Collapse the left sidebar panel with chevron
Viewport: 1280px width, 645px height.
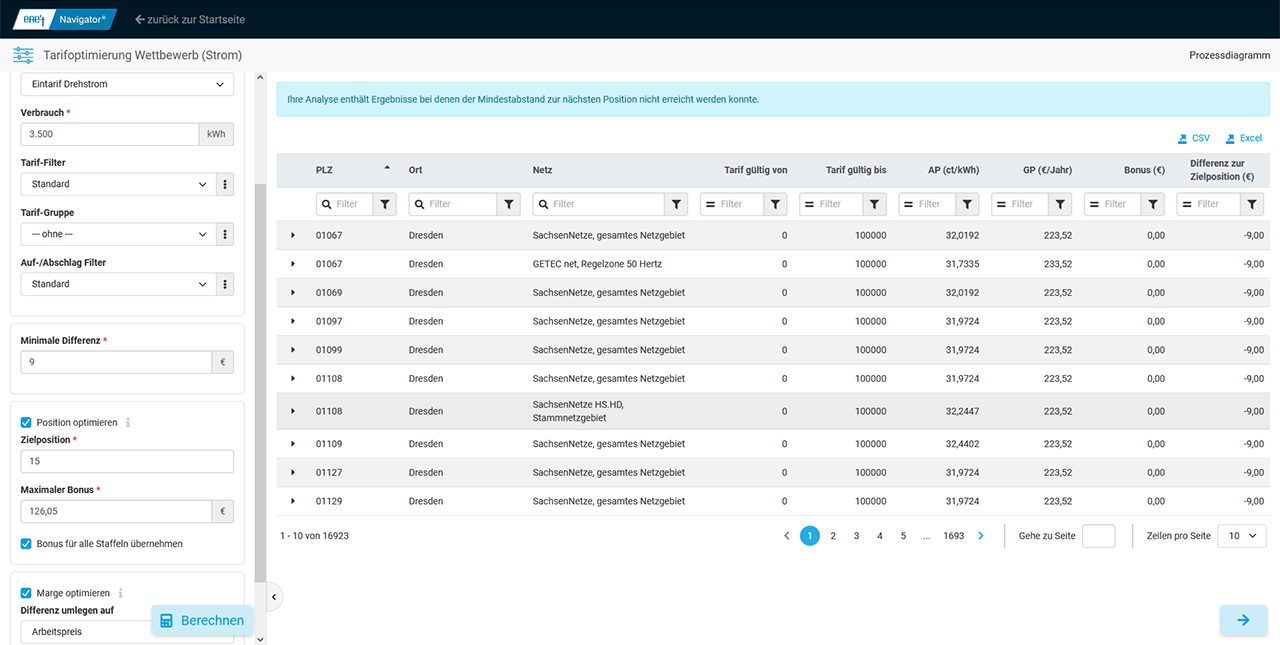(274, 597)
